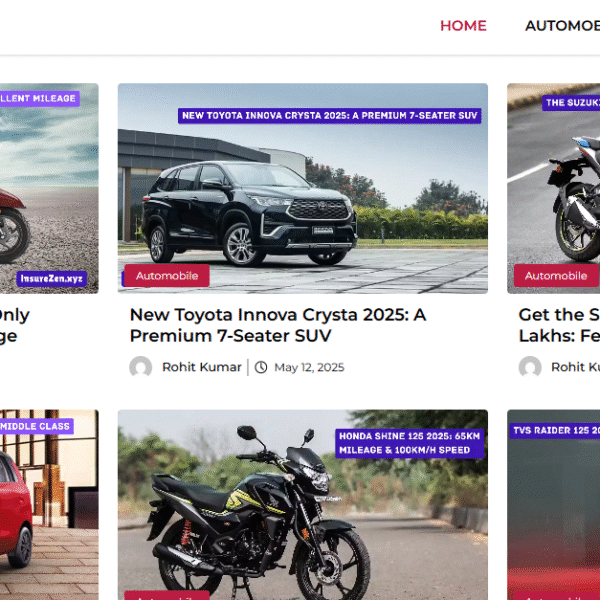Screen dimensions: 600x600
Task: Open headline 'New Toyota Innova Crysta 2025'
Action: pyautogui.click(x=278, y=325)
